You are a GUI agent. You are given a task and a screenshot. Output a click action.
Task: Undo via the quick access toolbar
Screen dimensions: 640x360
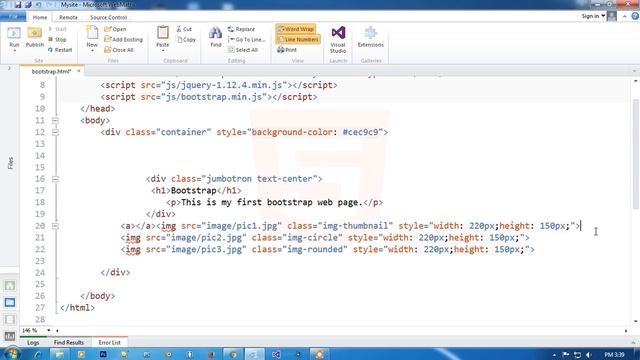[39, 5]
